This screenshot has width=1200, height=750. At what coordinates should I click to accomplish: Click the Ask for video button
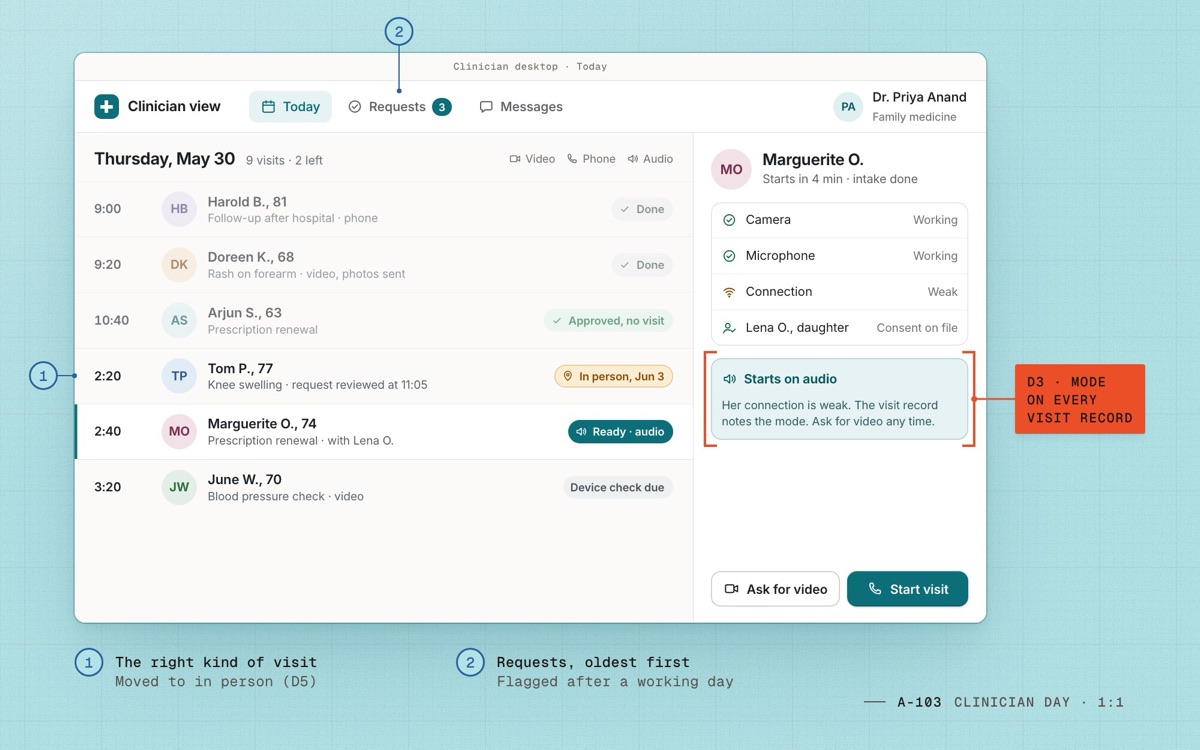point(775,589)
